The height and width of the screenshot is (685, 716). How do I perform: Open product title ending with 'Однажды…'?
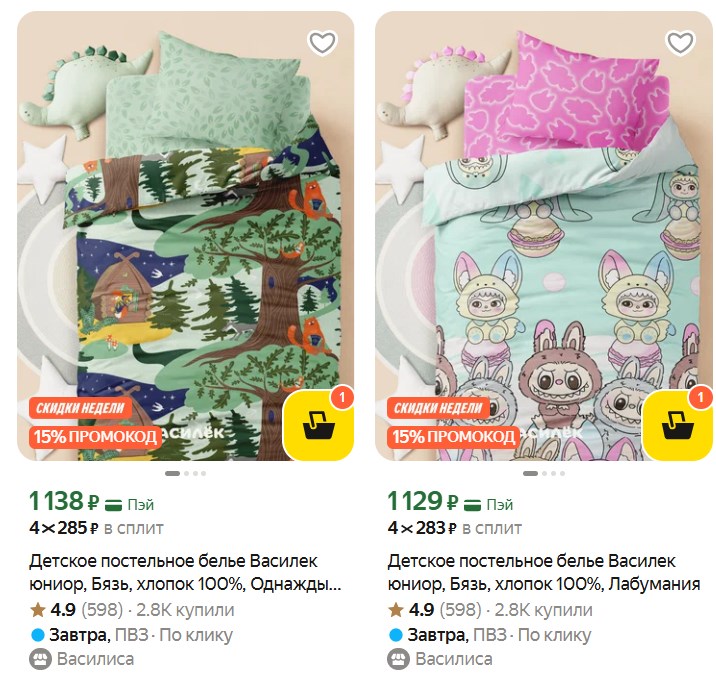(185, 572)
